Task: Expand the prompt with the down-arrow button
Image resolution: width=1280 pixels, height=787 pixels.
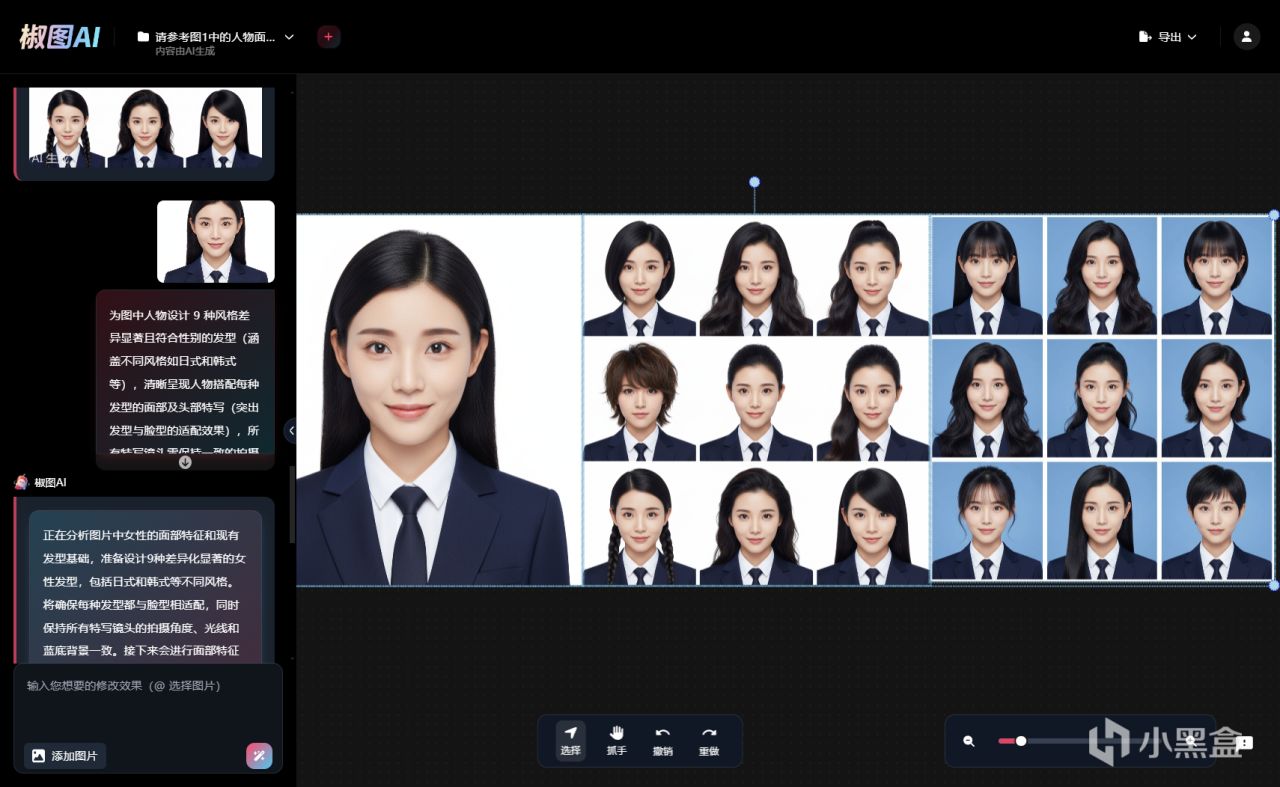Action: click(x=185, y=461)
